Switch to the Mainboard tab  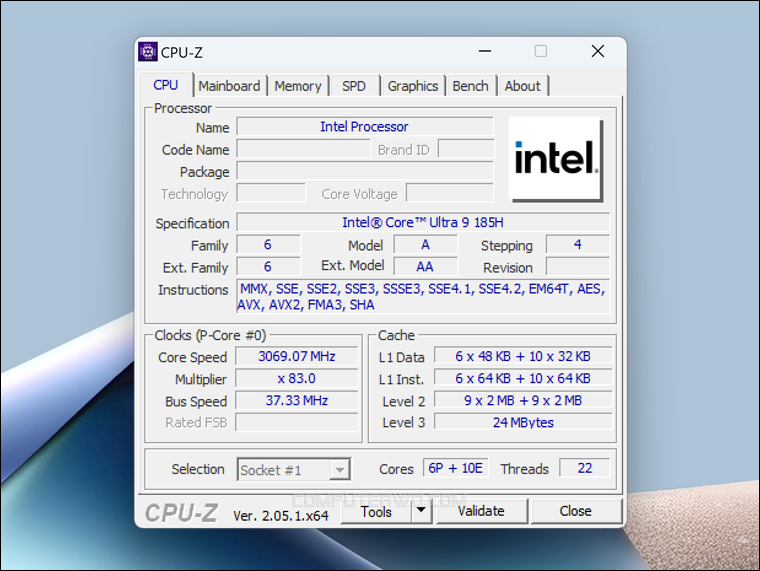(x=229, y=86)
